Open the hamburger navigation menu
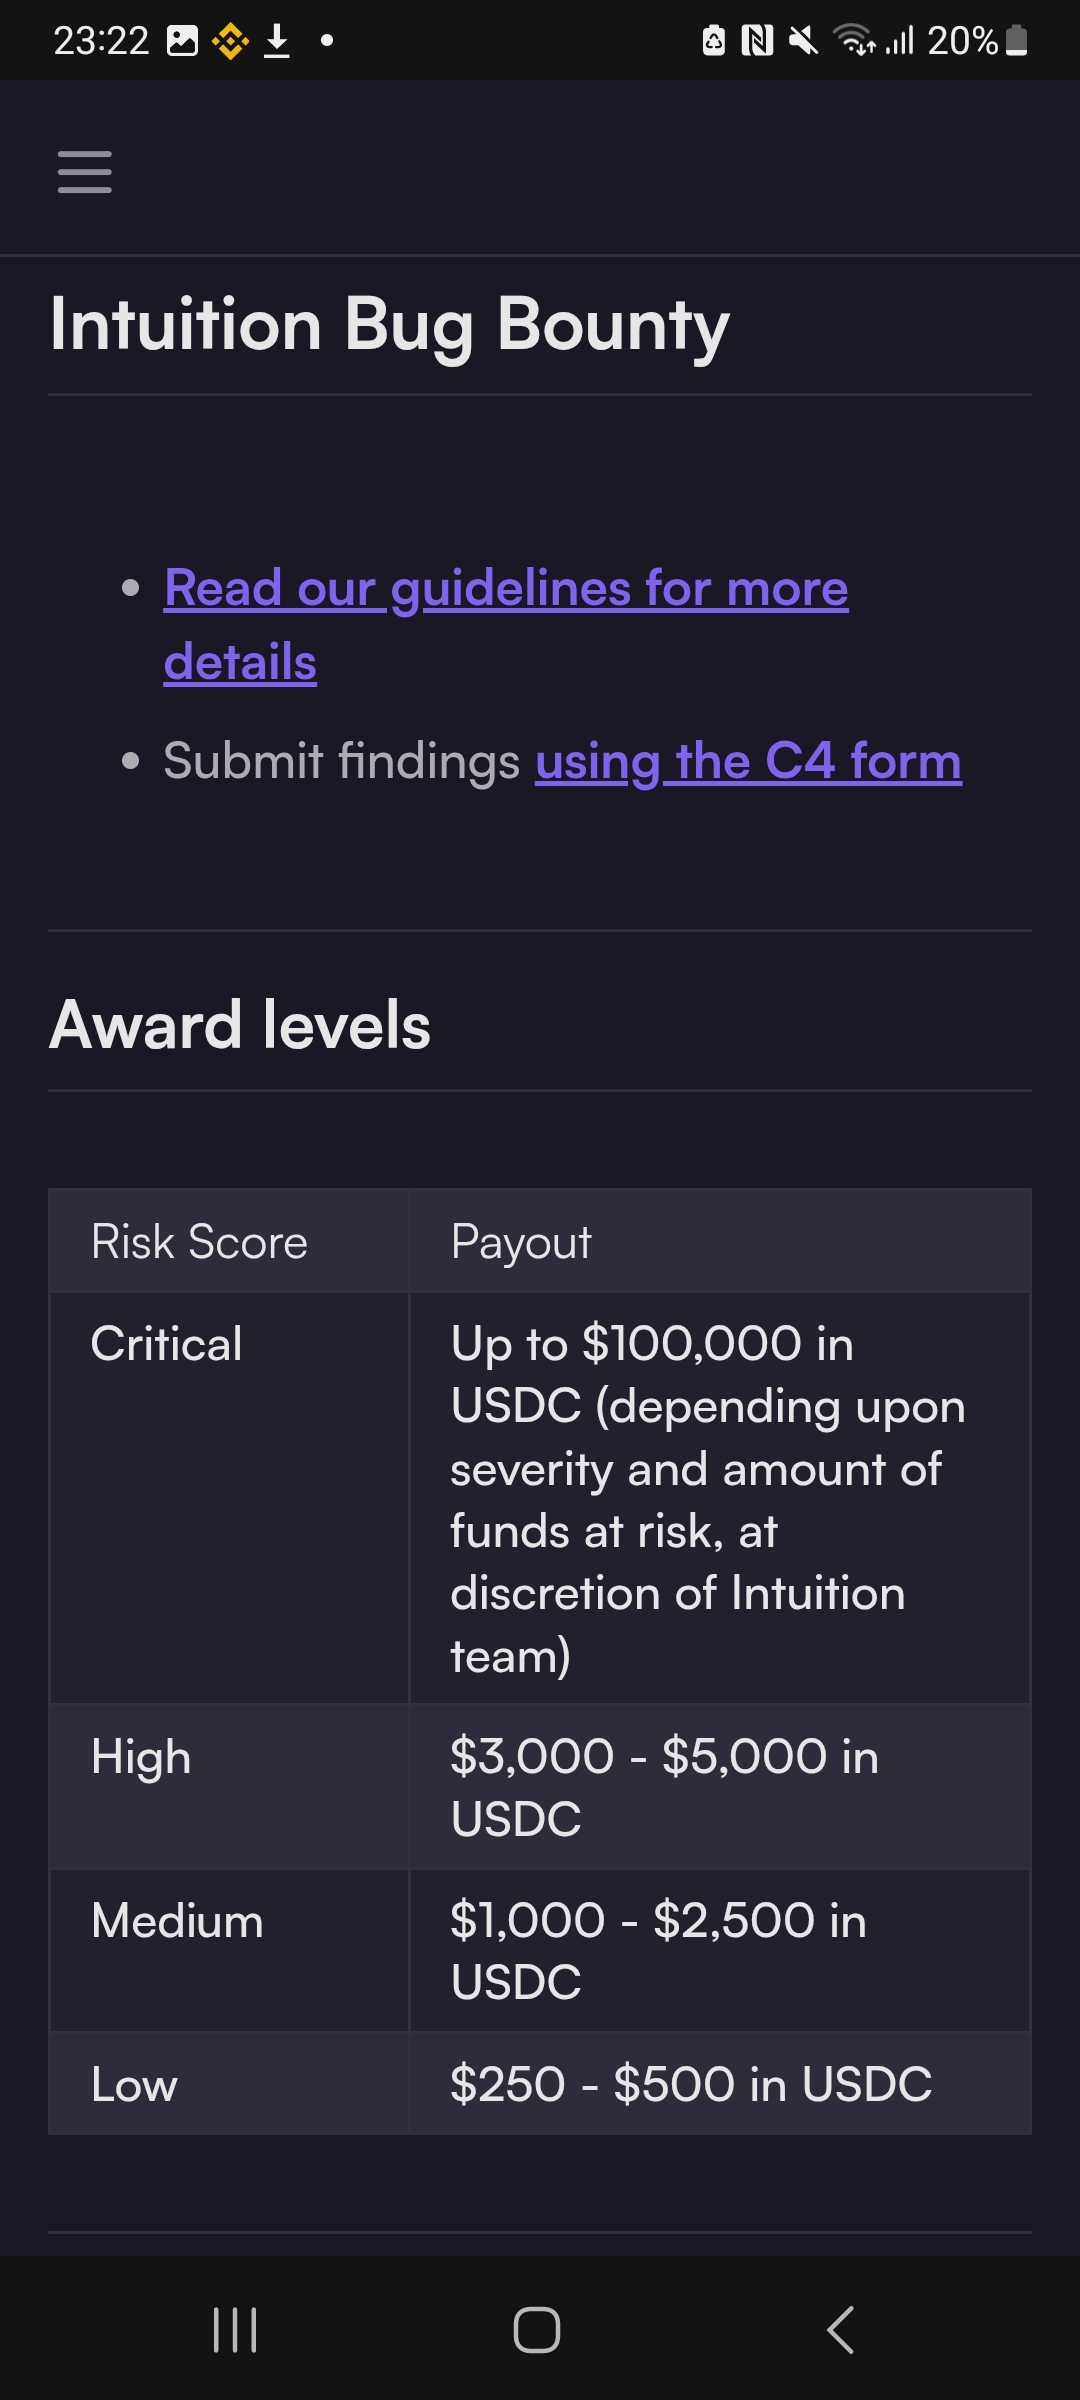 click(x=85, y=171)
